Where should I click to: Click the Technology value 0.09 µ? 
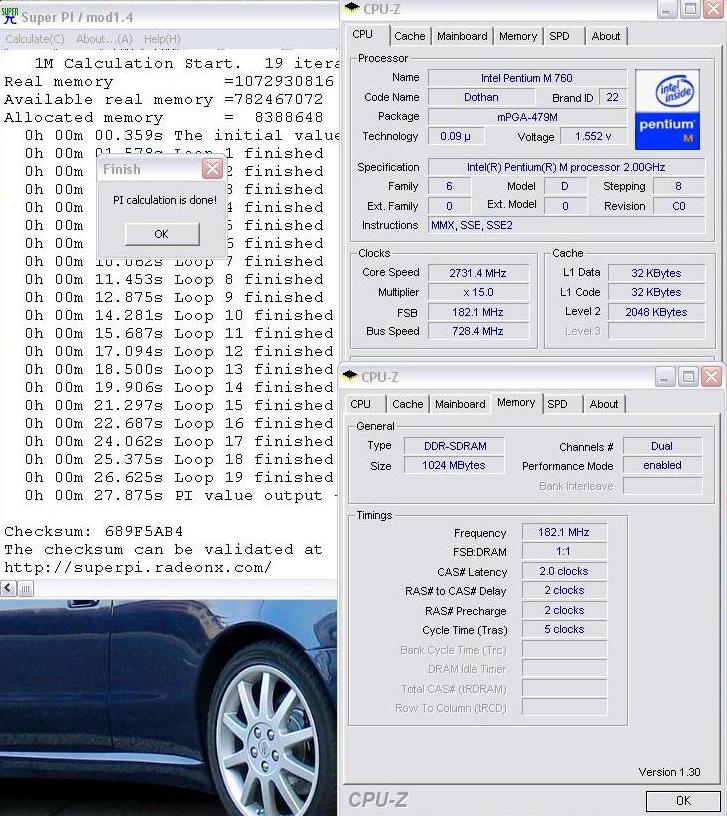coord(455,136)
